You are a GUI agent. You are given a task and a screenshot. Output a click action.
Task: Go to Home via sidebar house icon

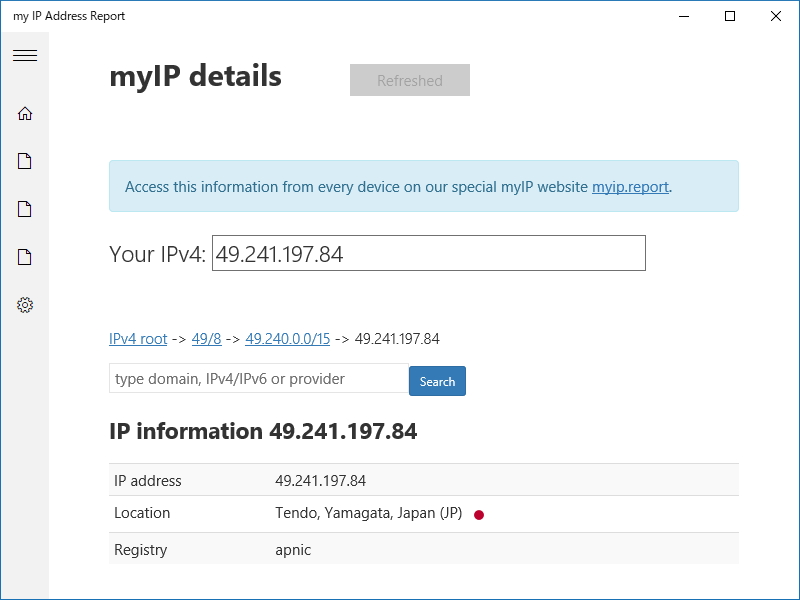point(24,113)
